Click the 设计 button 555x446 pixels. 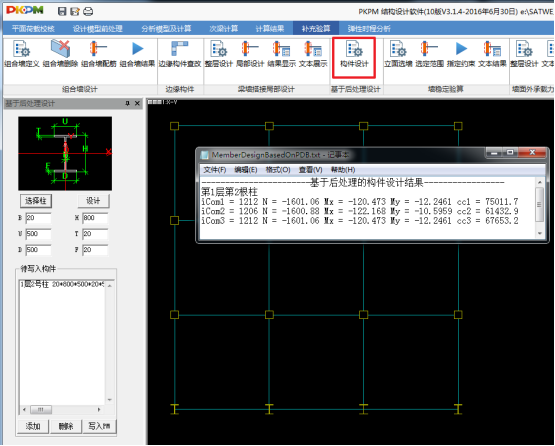coord(93,201)
